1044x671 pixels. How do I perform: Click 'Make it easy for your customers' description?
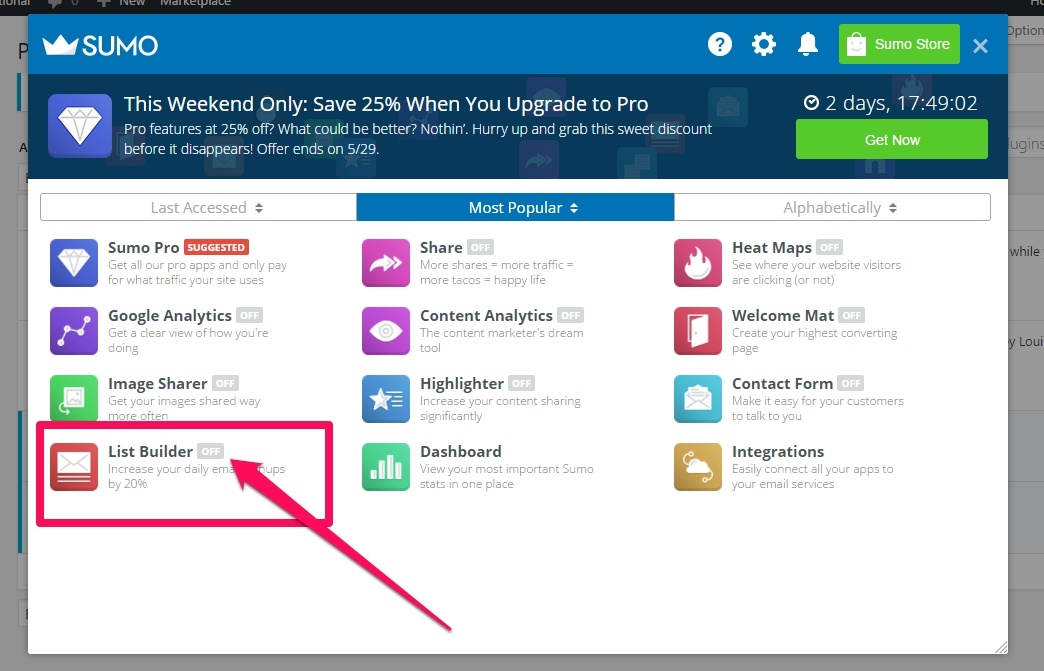click(818, 408)
